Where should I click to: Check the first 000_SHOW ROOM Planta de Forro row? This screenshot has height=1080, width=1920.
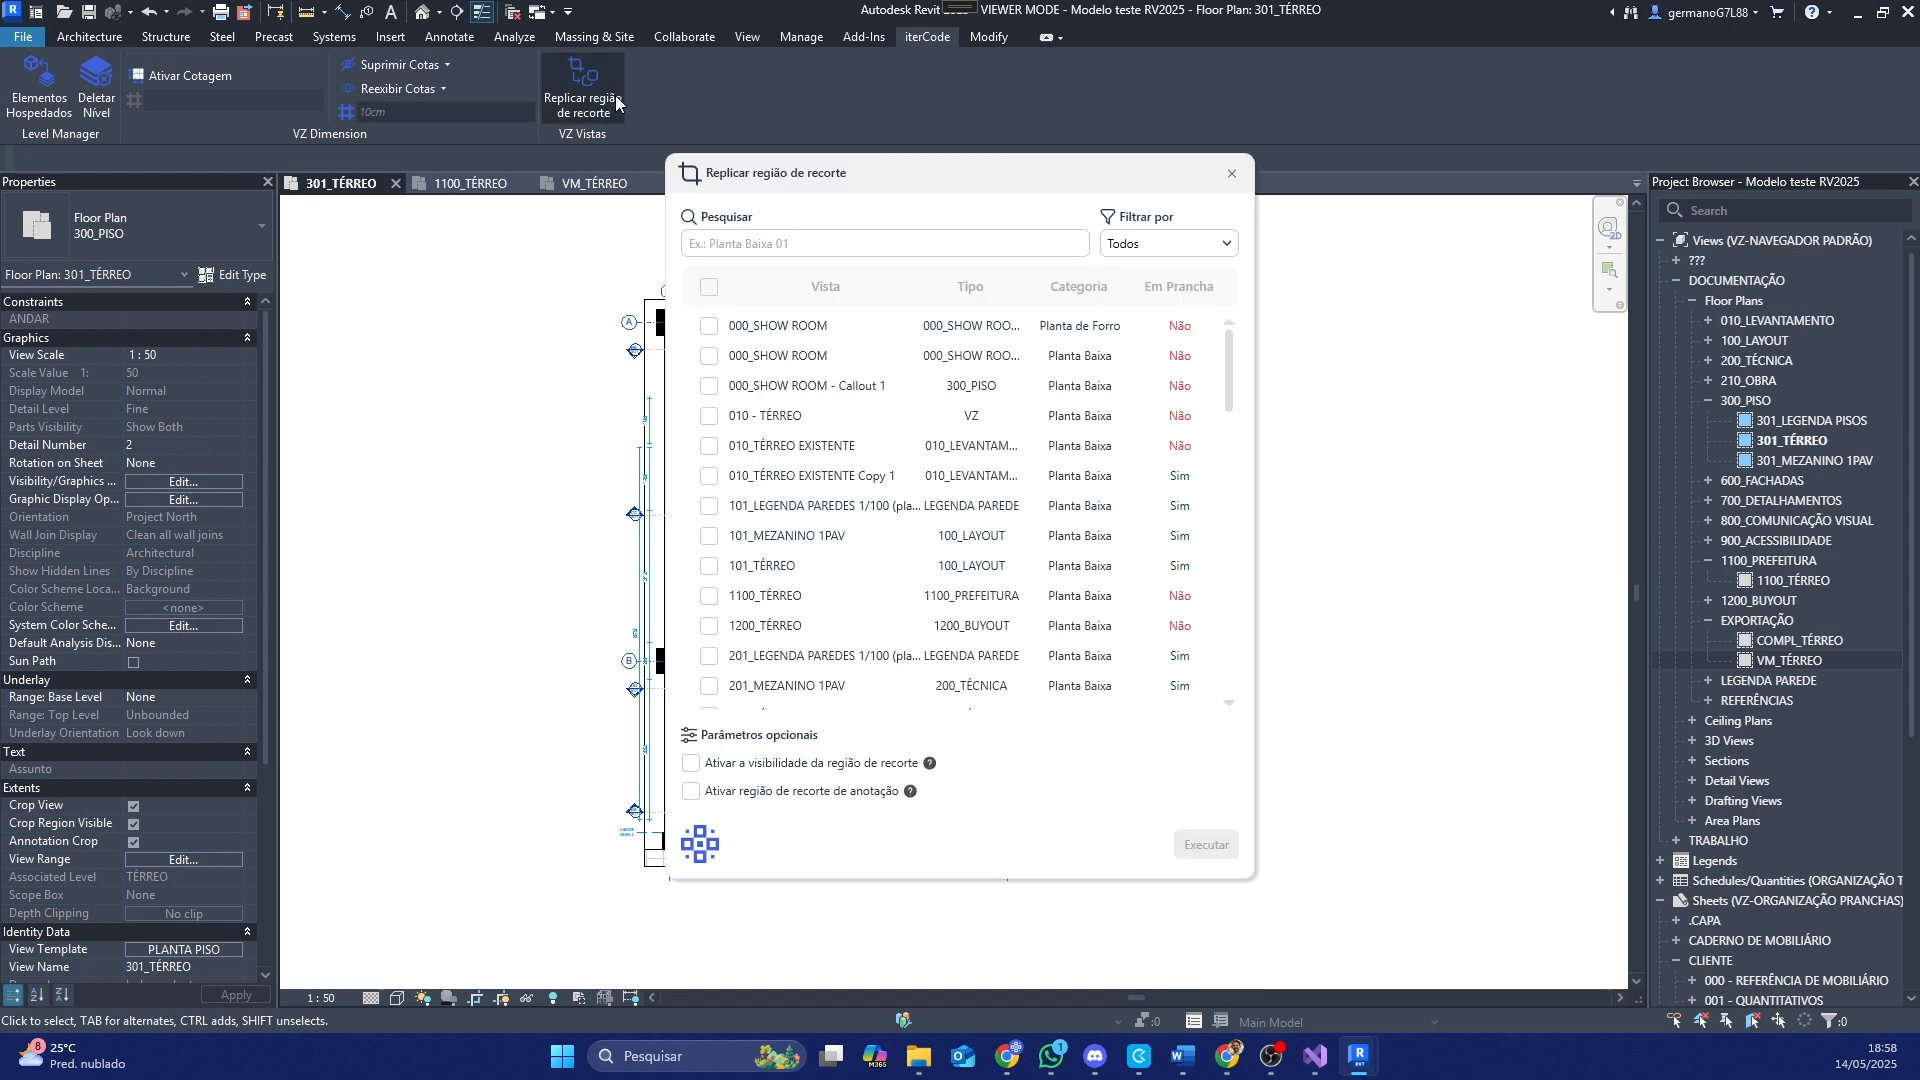click(x=709, y=326)
